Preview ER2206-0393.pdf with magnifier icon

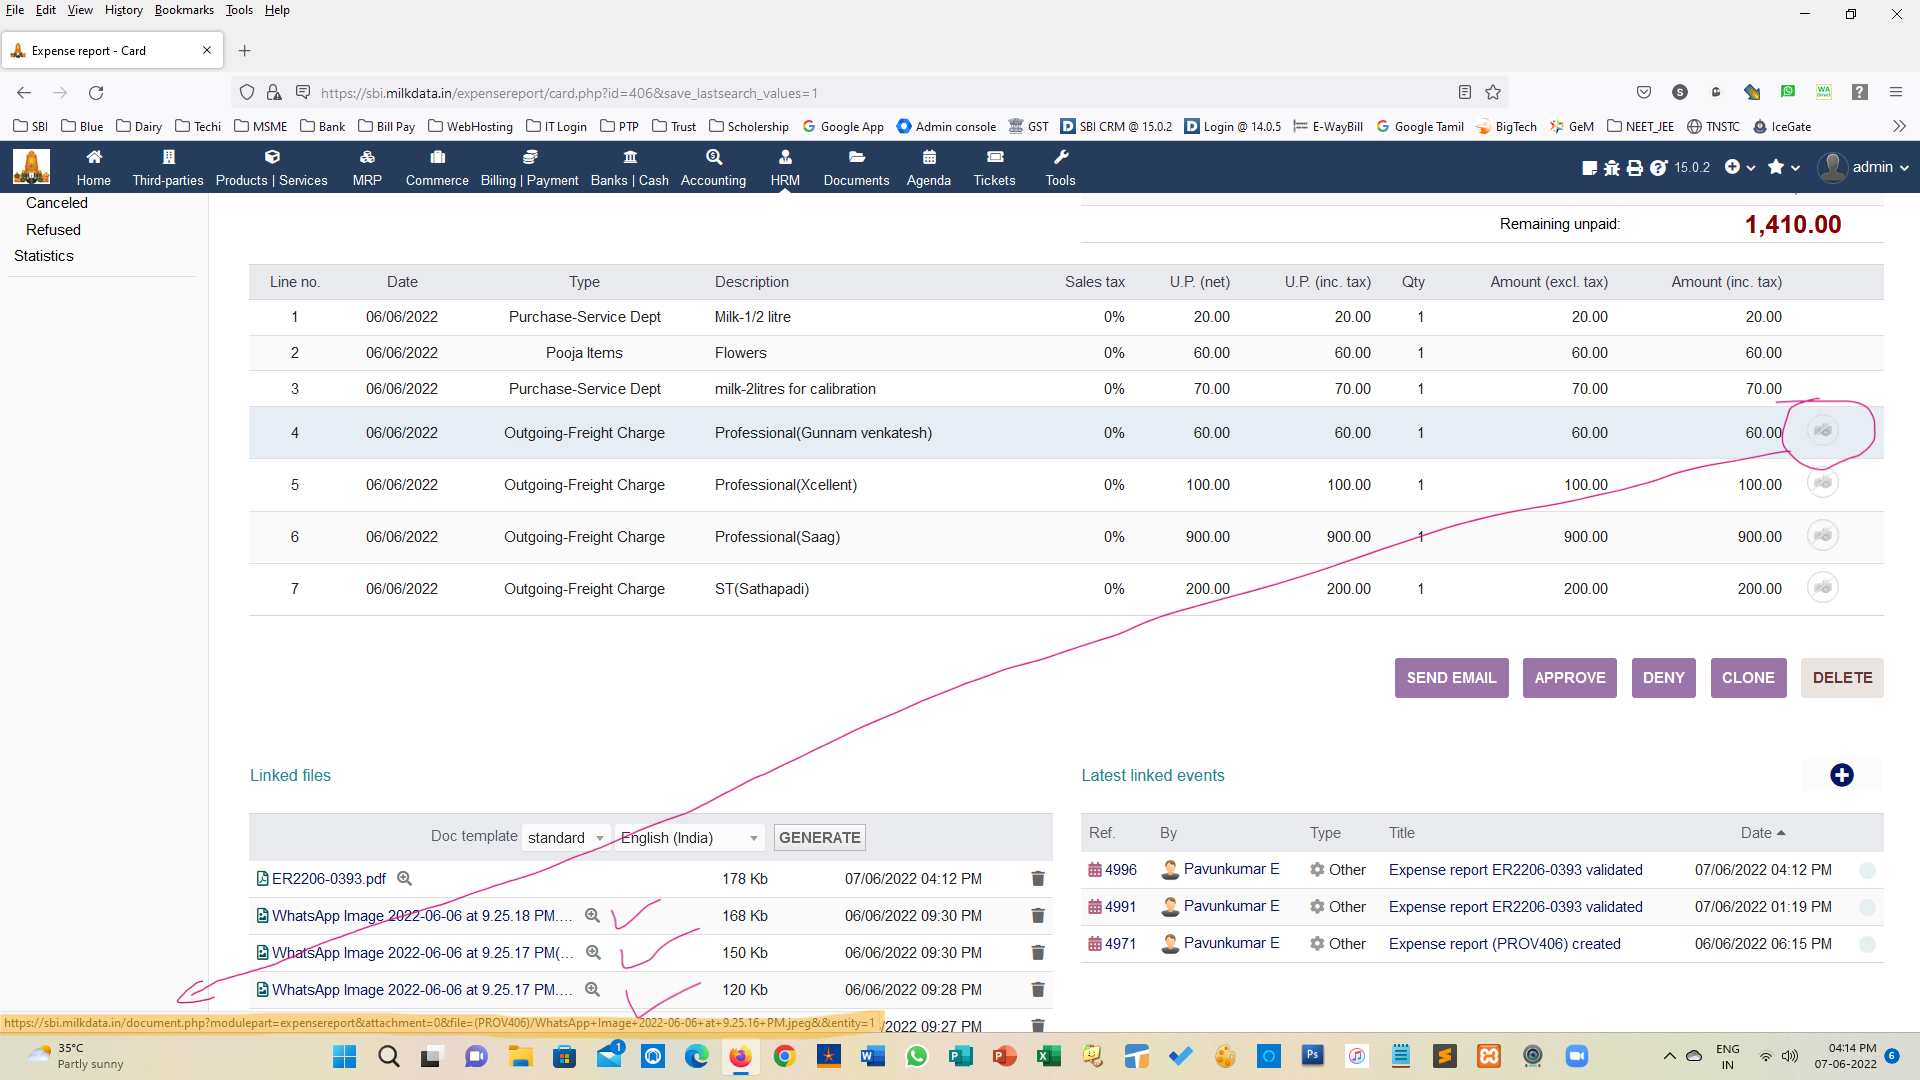404,879
